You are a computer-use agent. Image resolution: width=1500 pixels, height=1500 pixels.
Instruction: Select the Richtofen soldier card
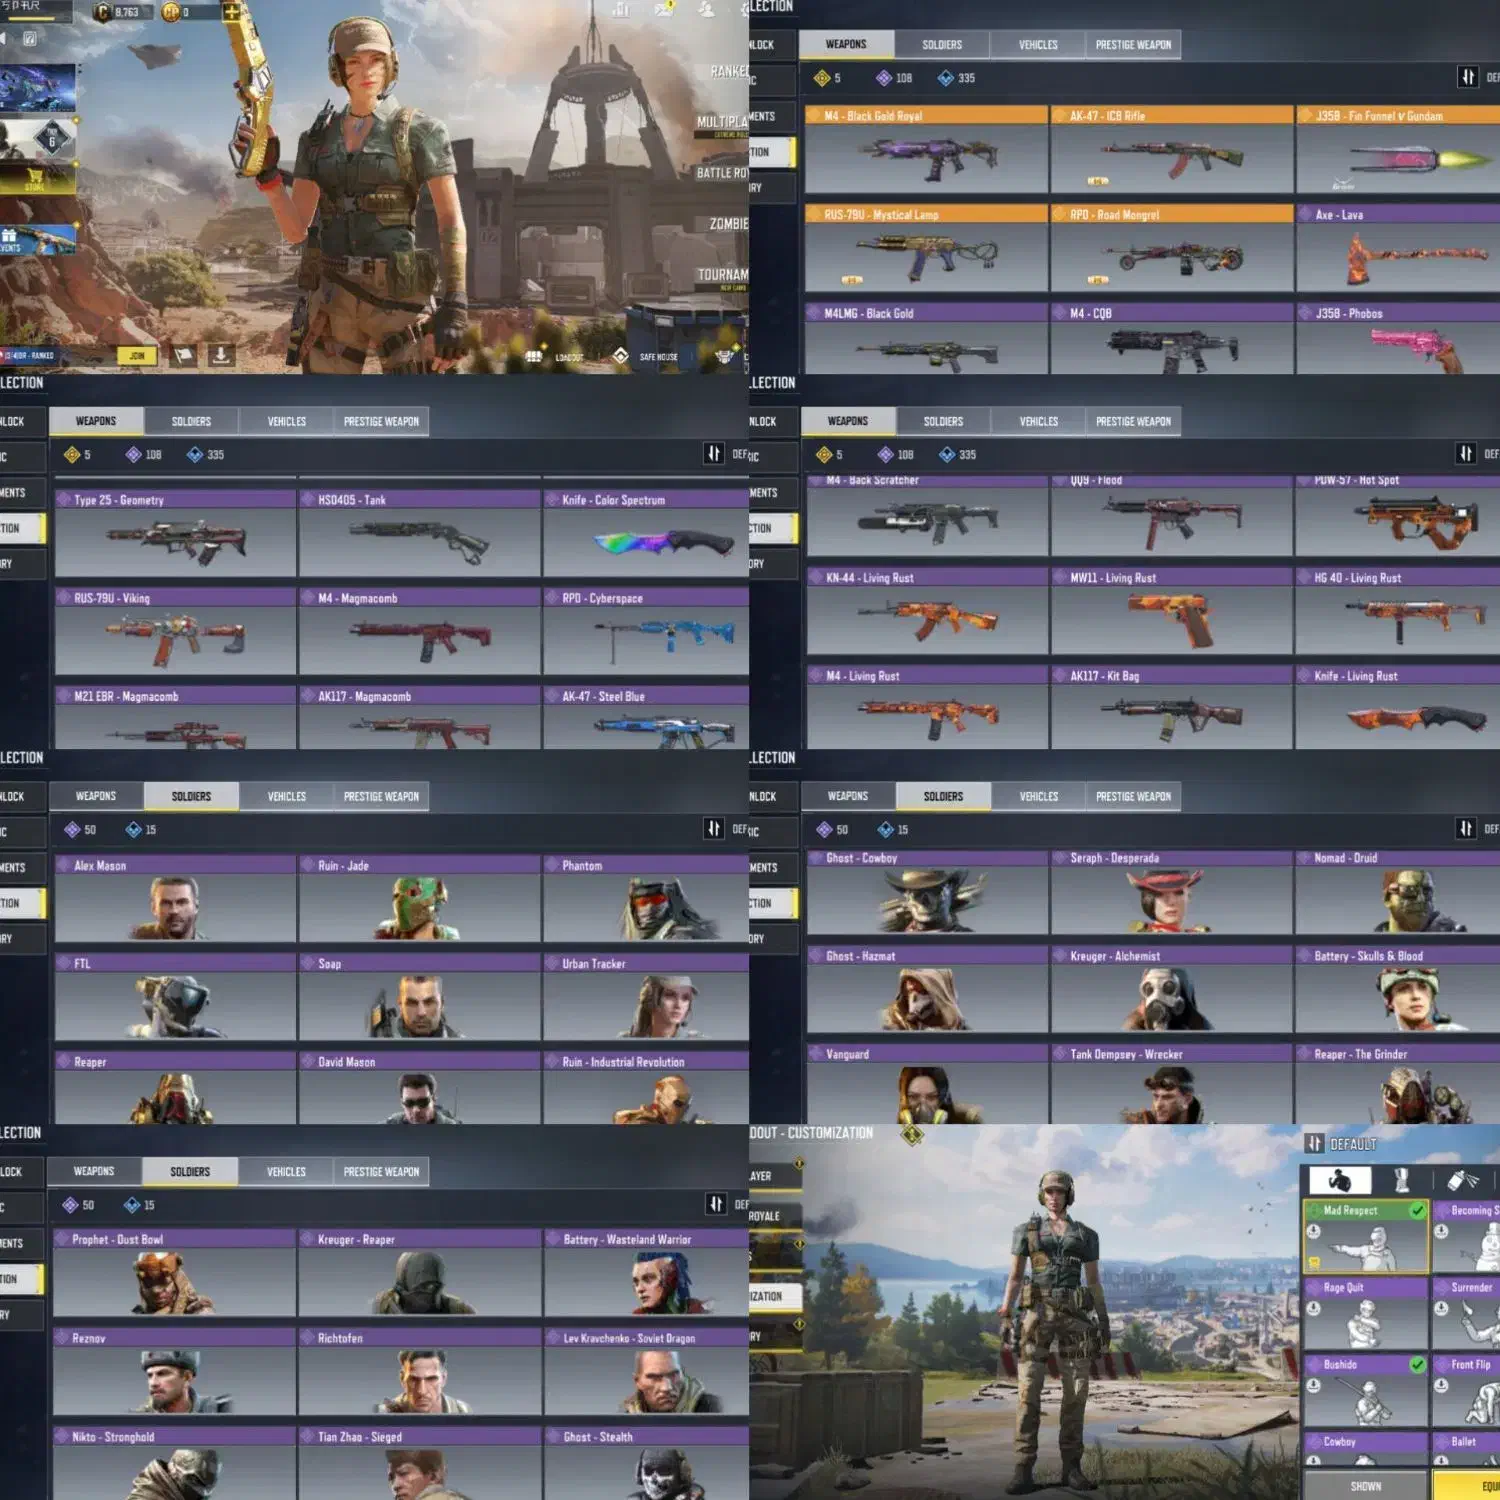(x=420, y=1372)
